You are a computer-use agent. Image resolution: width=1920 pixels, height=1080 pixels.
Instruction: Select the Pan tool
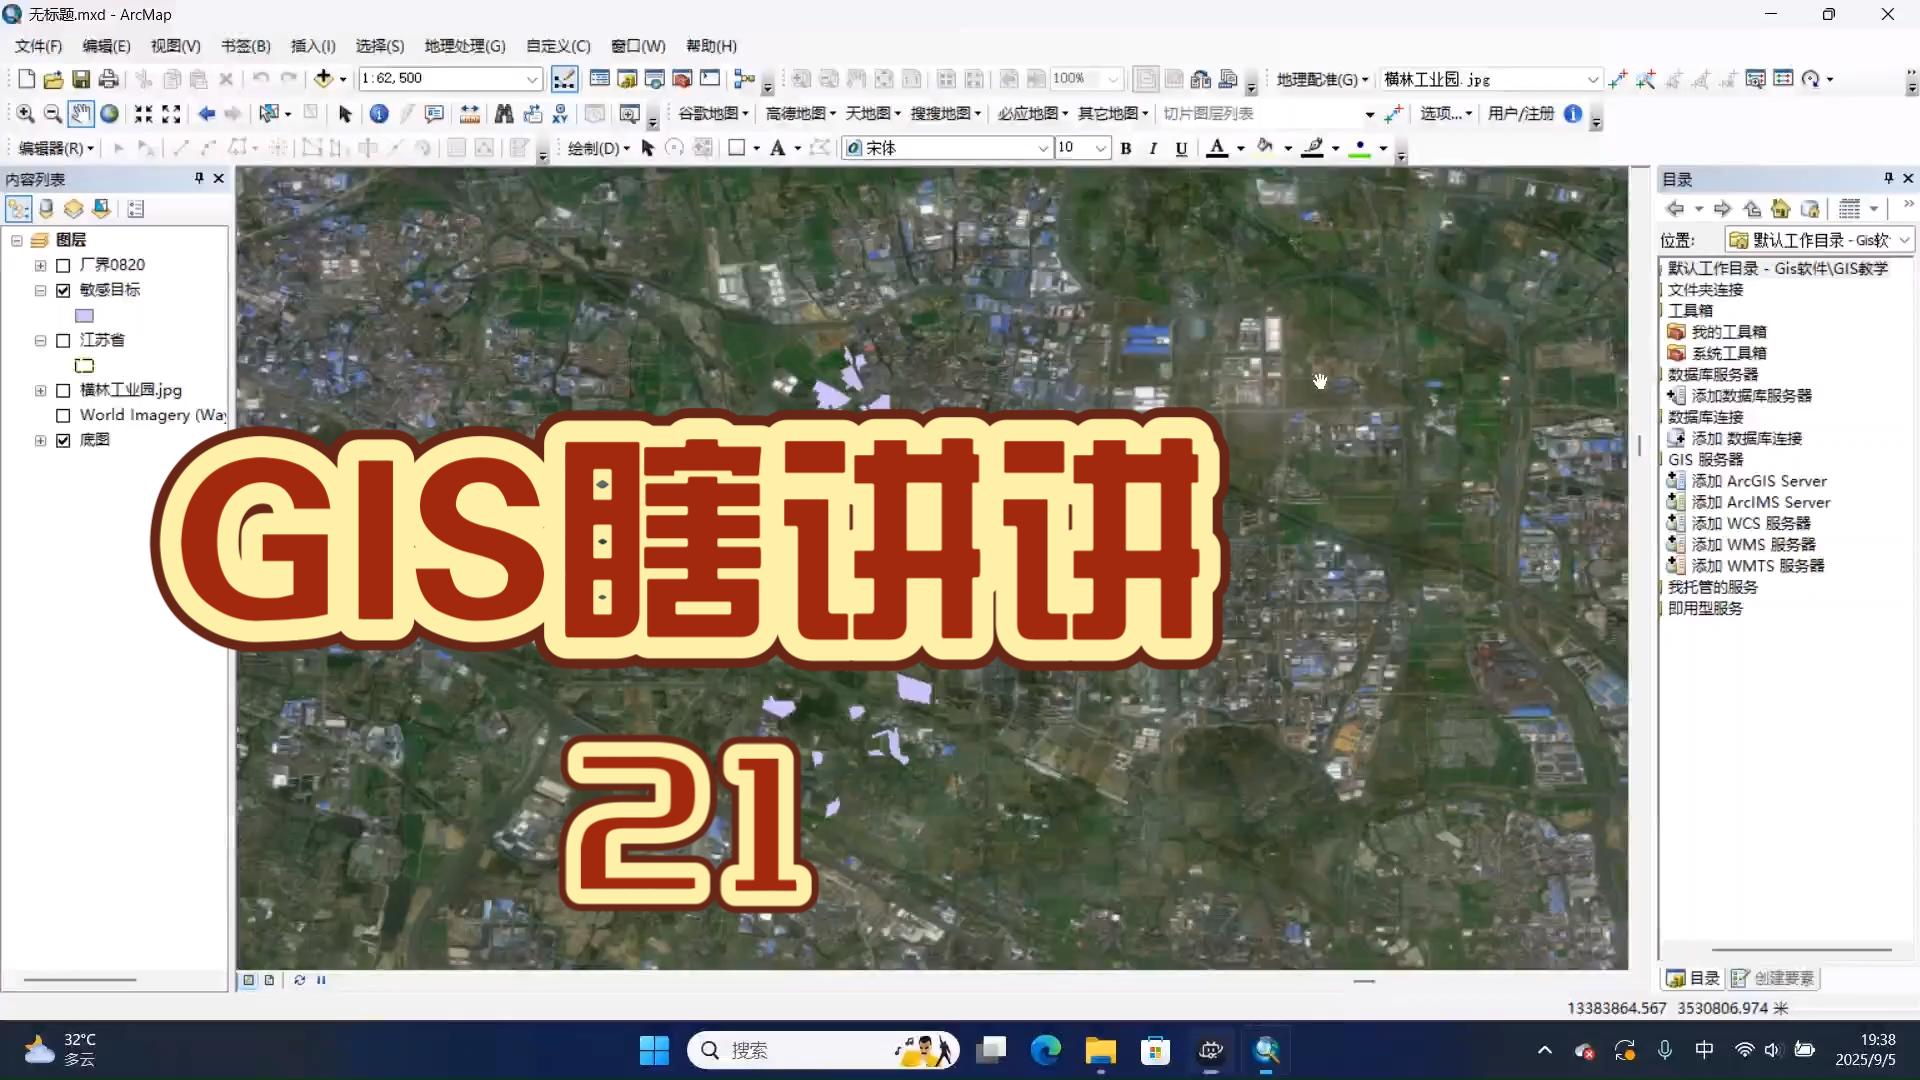pos(80,114)
